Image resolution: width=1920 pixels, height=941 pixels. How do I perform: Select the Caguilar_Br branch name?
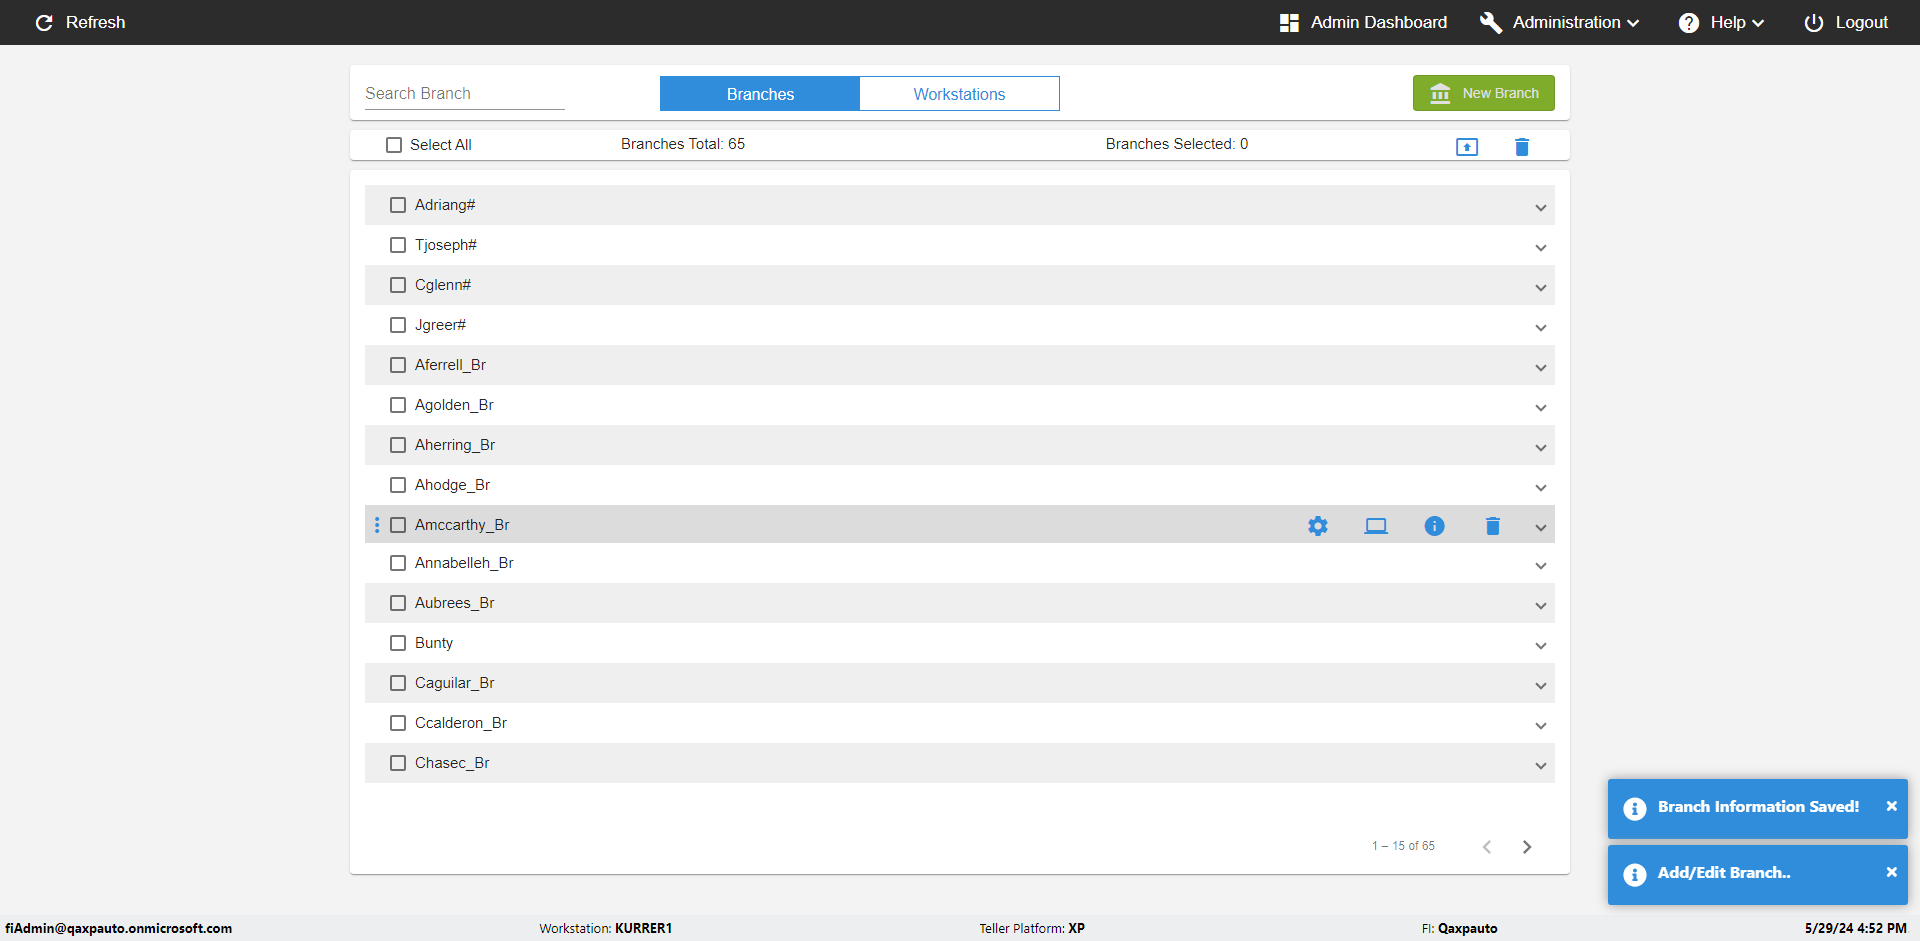point(455,683)
